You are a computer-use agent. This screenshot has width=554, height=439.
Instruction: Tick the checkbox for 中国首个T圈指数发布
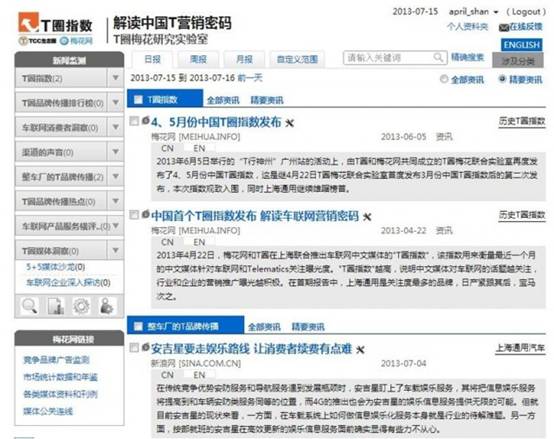coord(134,215)
